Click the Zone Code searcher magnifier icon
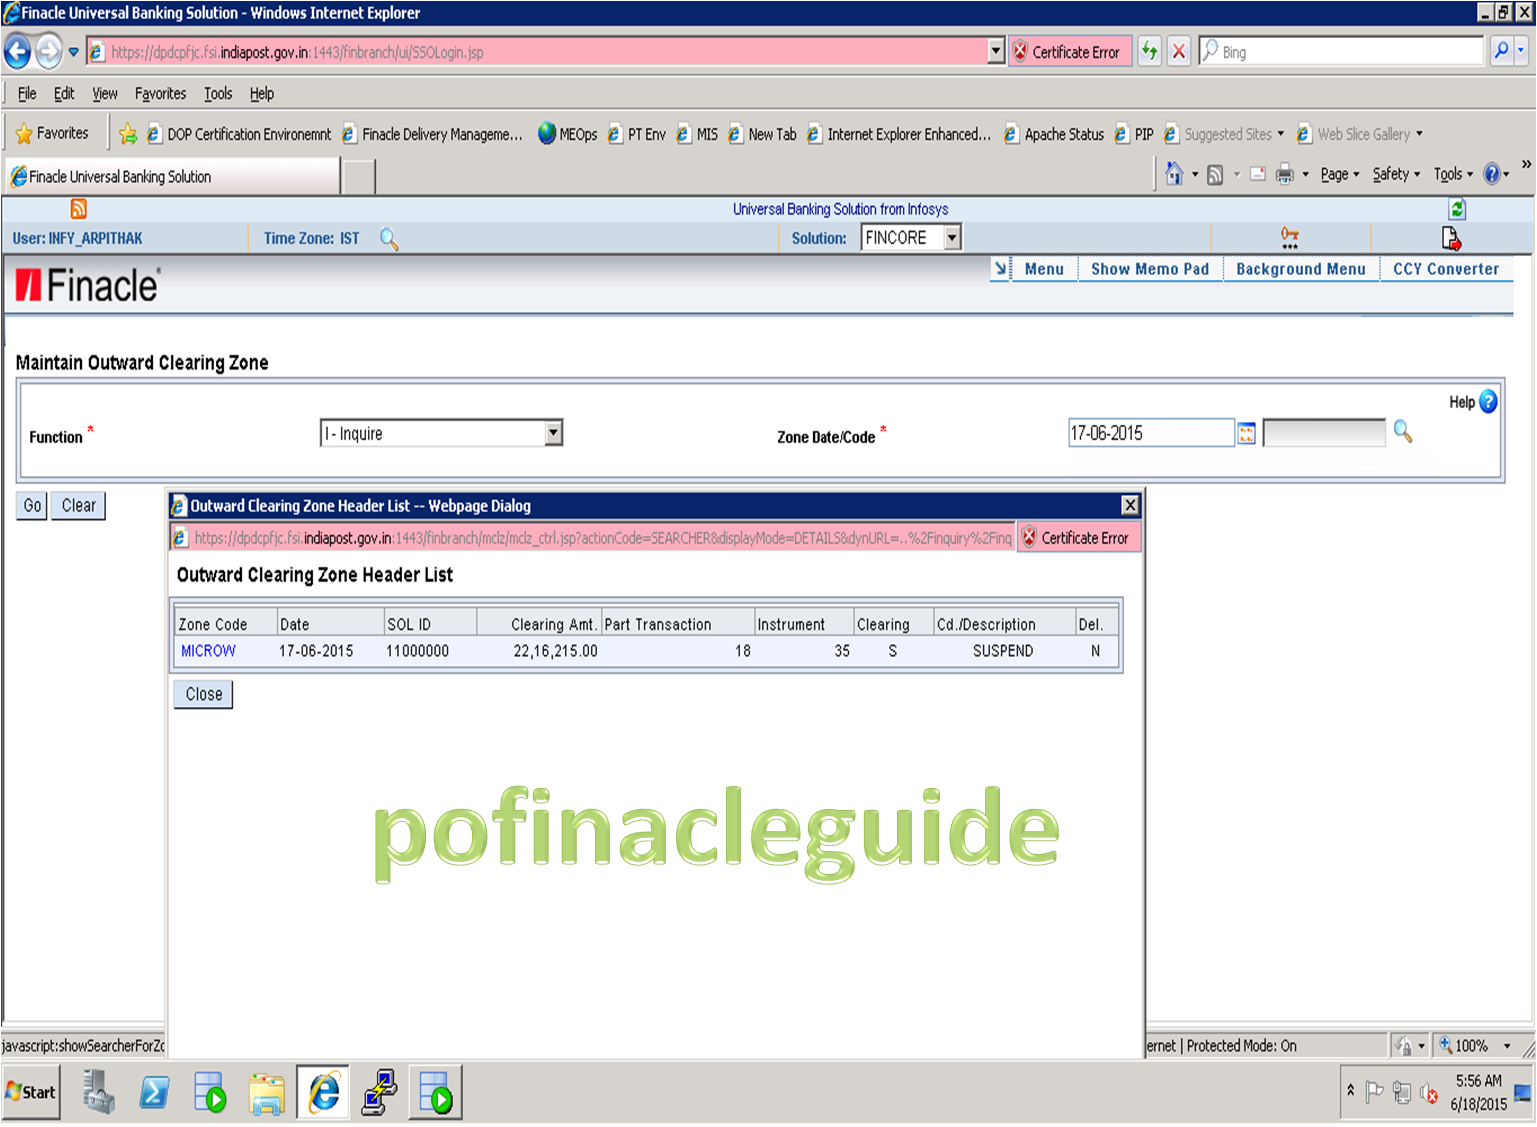1537x1127 pixels. pos(1403,432)
